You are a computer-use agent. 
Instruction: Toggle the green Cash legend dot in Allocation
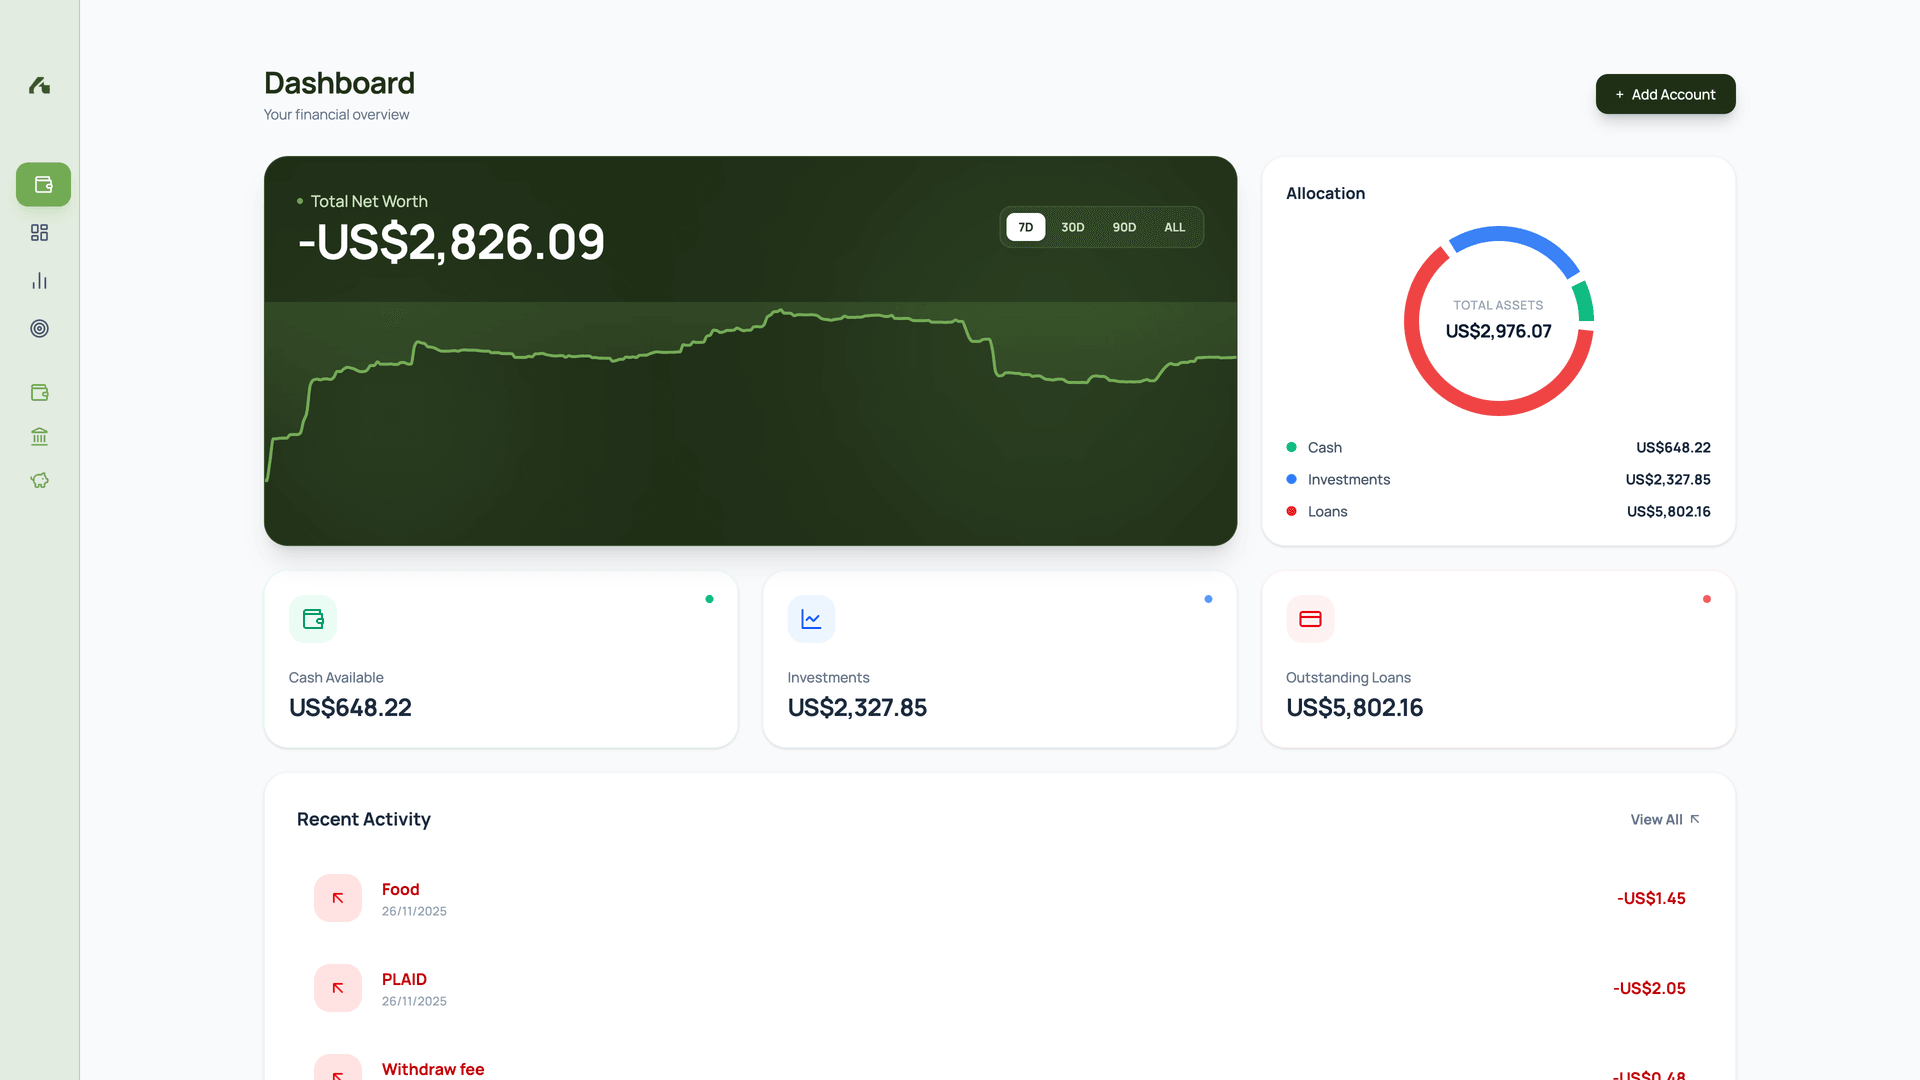pos(1290,447)
